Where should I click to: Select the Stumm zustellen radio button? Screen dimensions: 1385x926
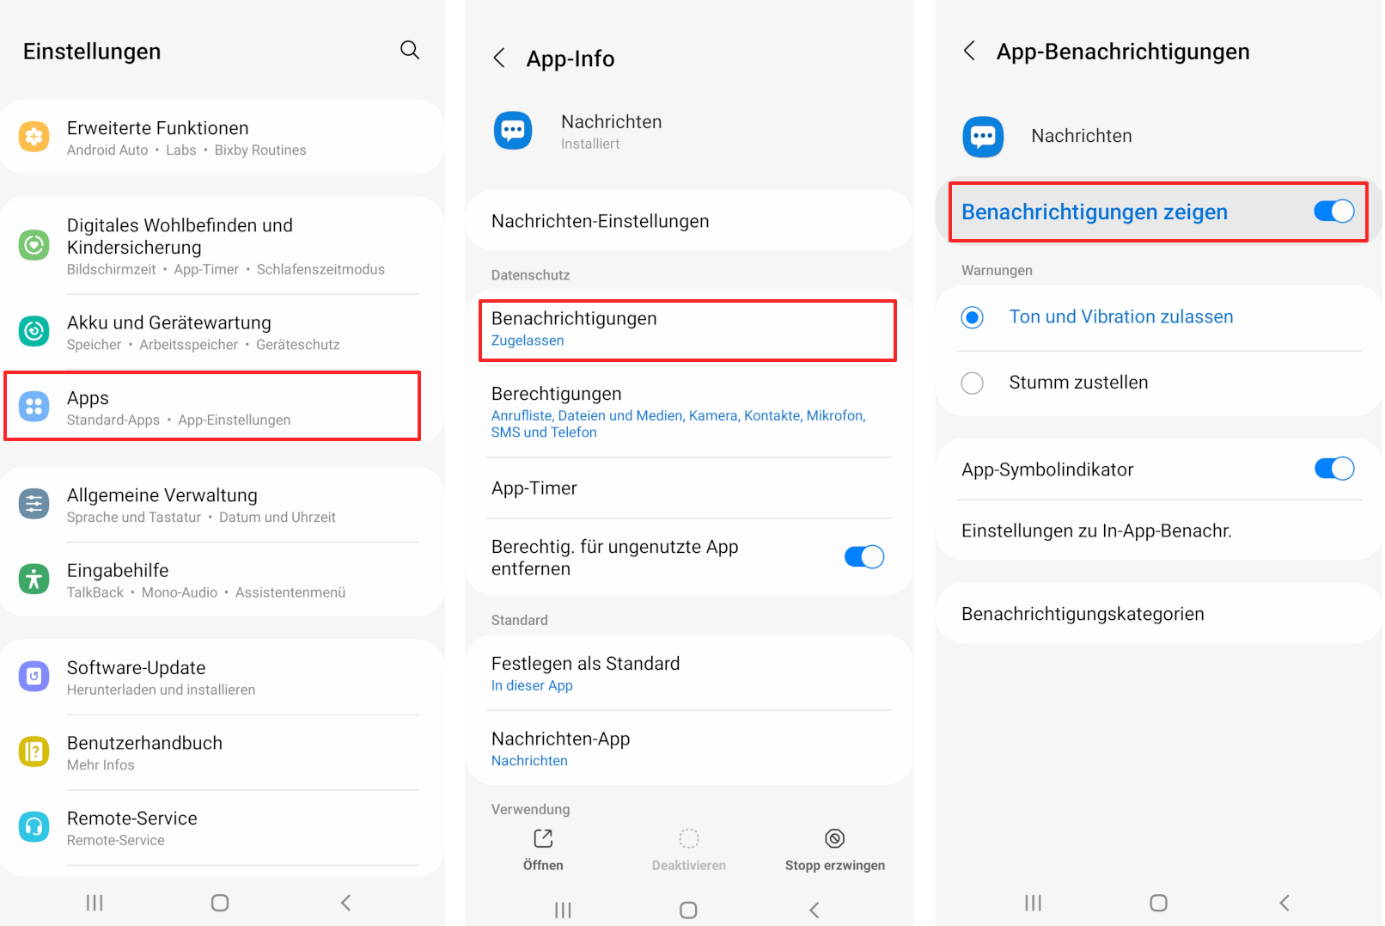pyautogui.click(x=972, y=383)
